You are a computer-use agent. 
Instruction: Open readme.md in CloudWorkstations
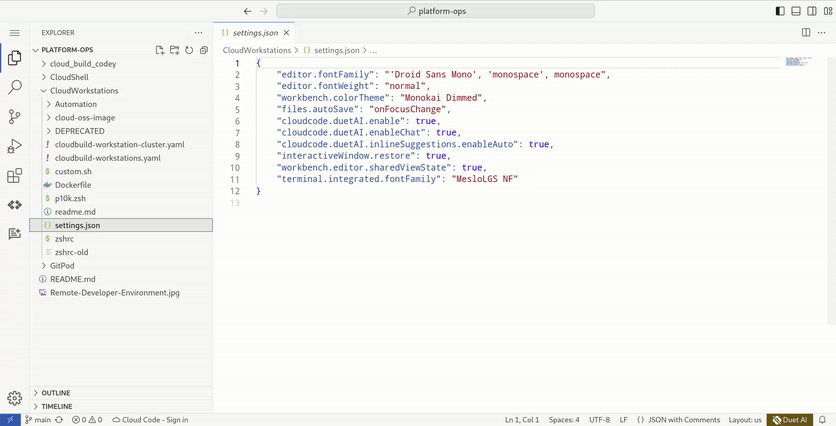pos(121,212)
